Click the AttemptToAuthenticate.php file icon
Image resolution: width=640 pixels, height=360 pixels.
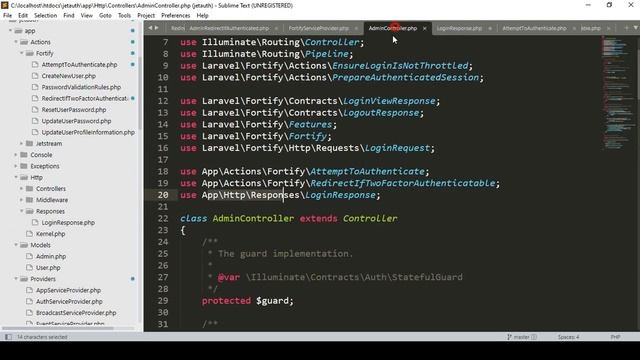coord(35,64)
